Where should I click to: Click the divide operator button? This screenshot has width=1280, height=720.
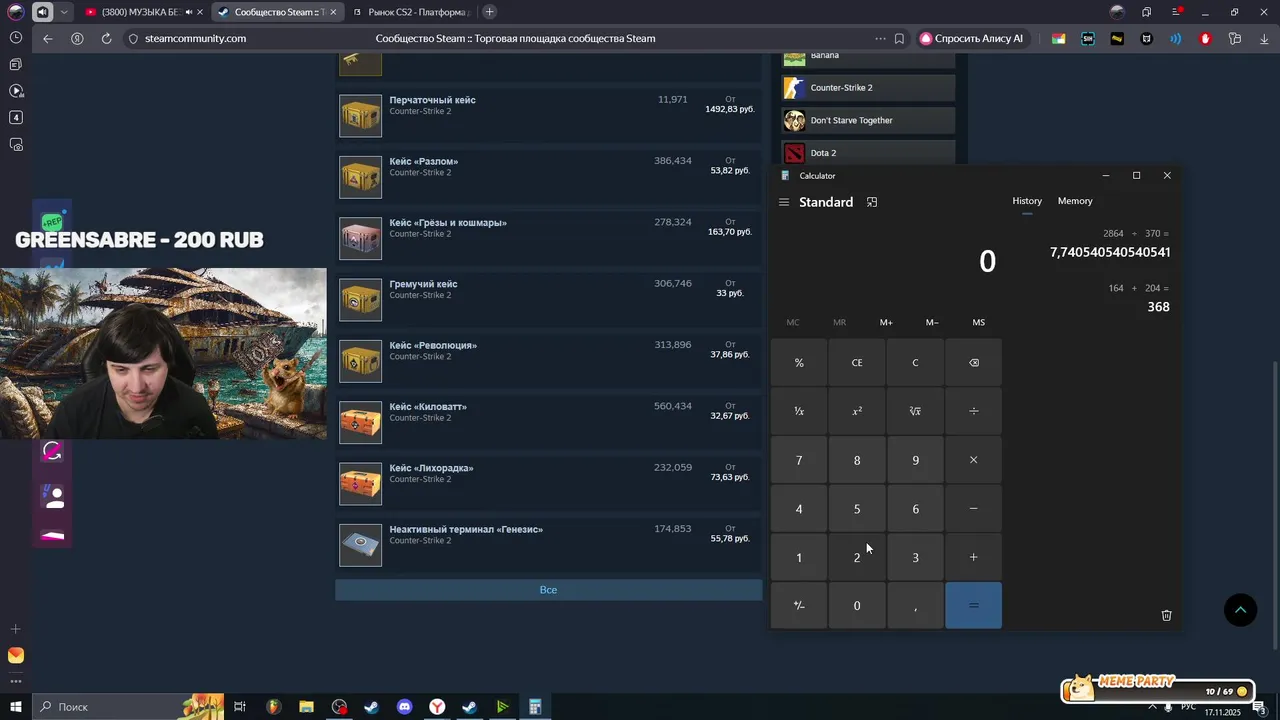[x=973, y=411]
